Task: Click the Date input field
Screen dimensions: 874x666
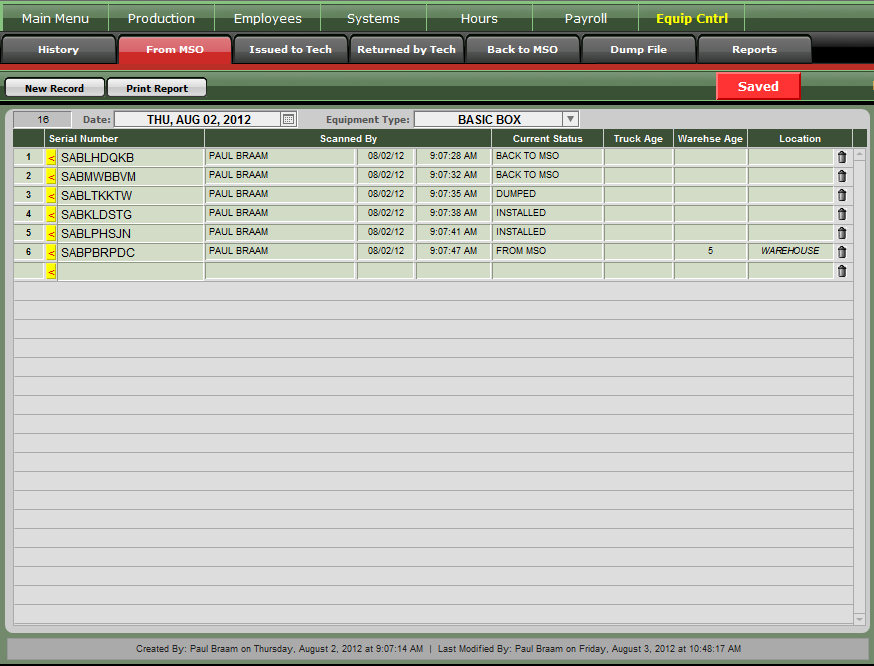Action: 197,119
